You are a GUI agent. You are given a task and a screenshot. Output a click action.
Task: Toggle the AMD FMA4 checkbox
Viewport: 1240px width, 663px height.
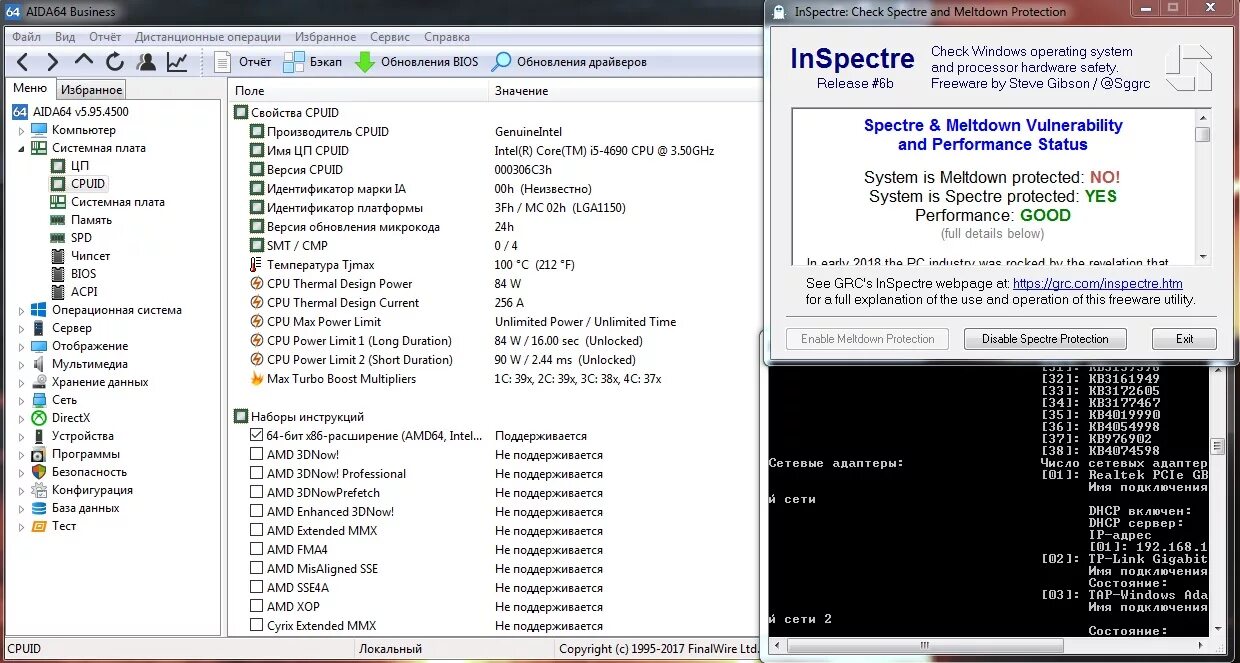[x=257, y=550]
